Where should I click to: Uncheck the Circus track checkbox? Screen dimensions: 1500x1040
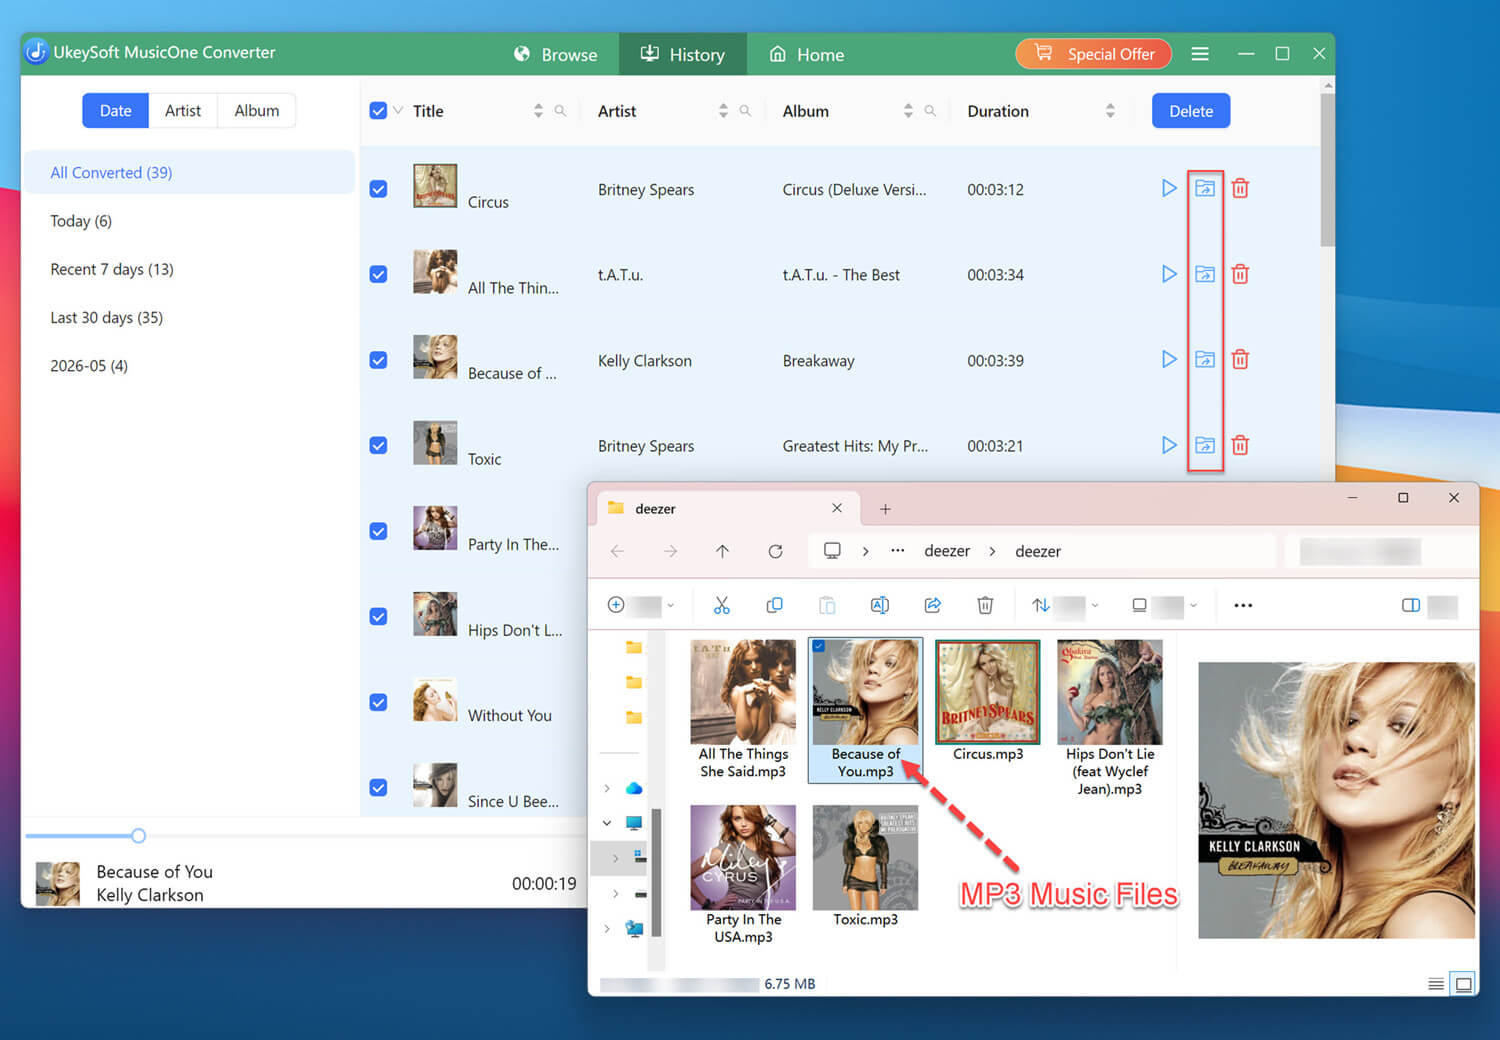tap(378, 188)
